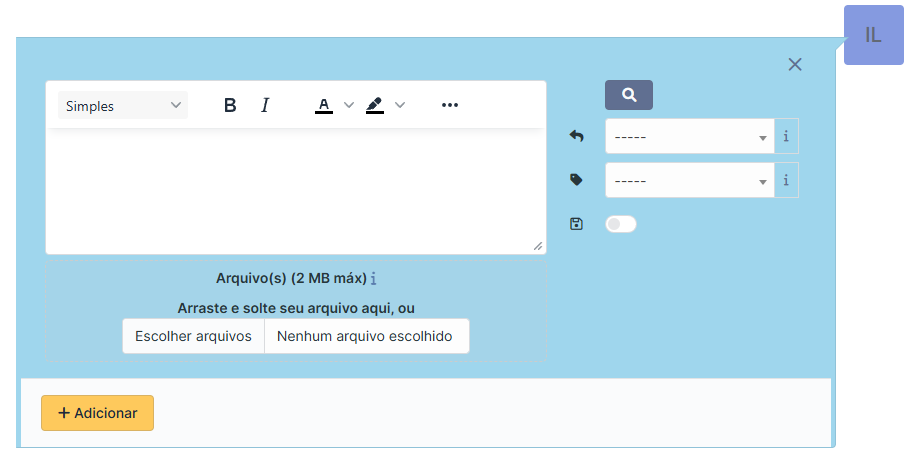
Task: Click the text 'Arraste e solte seu arquivo aqui, ou'
Action: point(296,308)
